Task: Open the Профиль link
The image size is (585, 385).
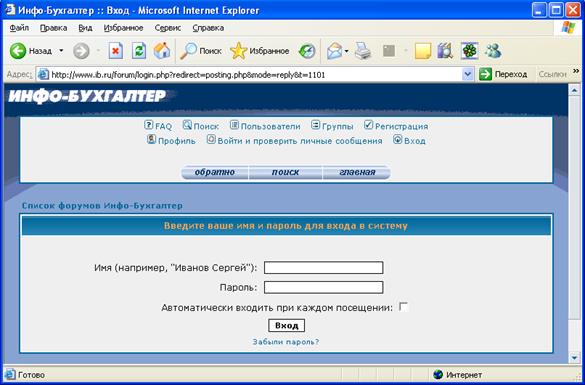Action: [177, 141]
